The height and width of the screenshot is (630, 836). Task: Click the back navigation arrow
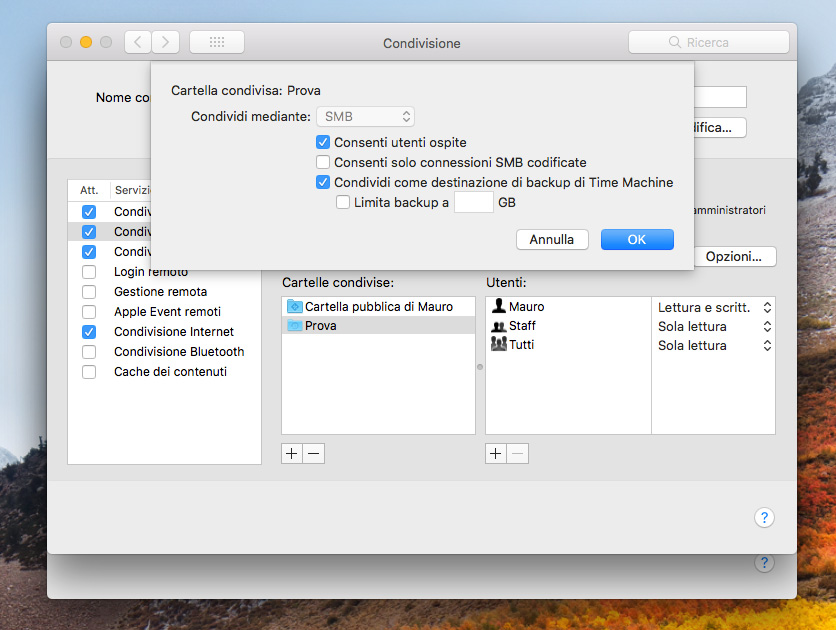[138, 42]
